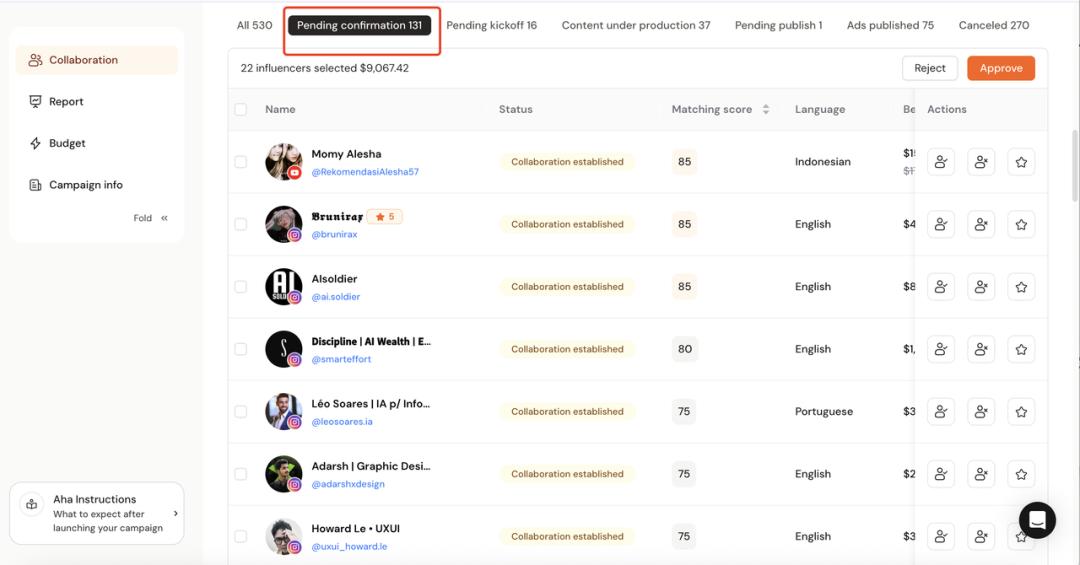Open the chat support bubble
This screenshot has width=1080, height=565.
click(1037, 520)
